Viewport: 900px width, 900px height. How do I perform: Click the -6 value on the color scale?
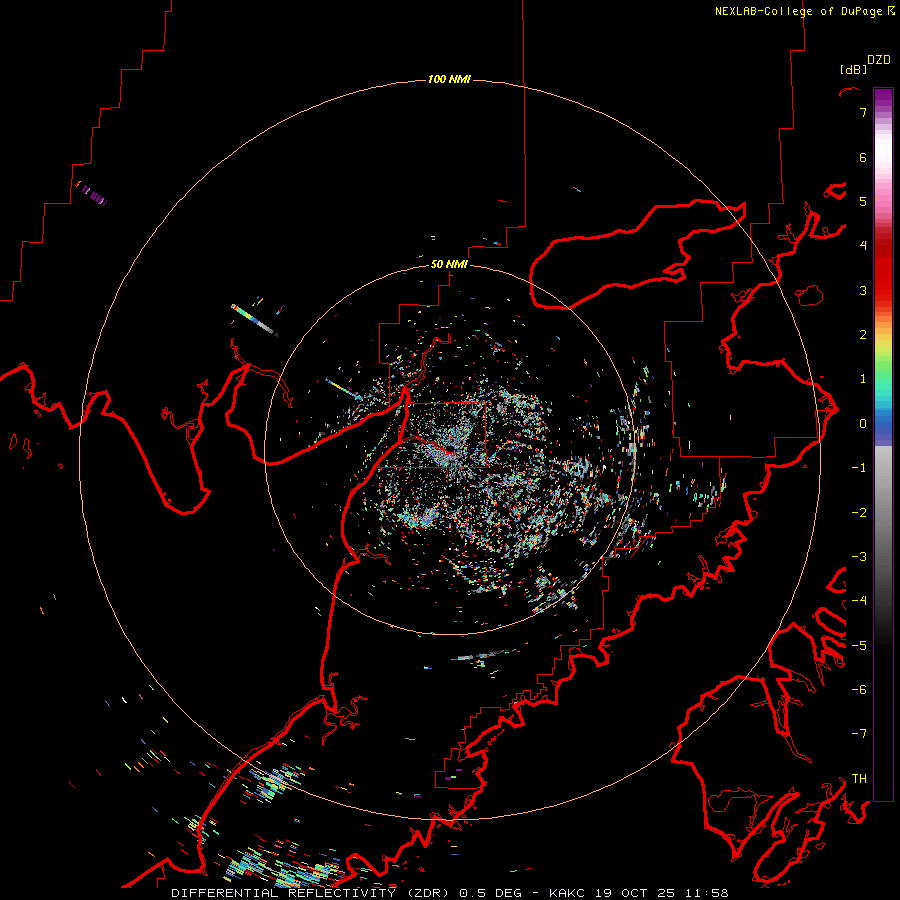pyautogui.click(x=859, y=690)
